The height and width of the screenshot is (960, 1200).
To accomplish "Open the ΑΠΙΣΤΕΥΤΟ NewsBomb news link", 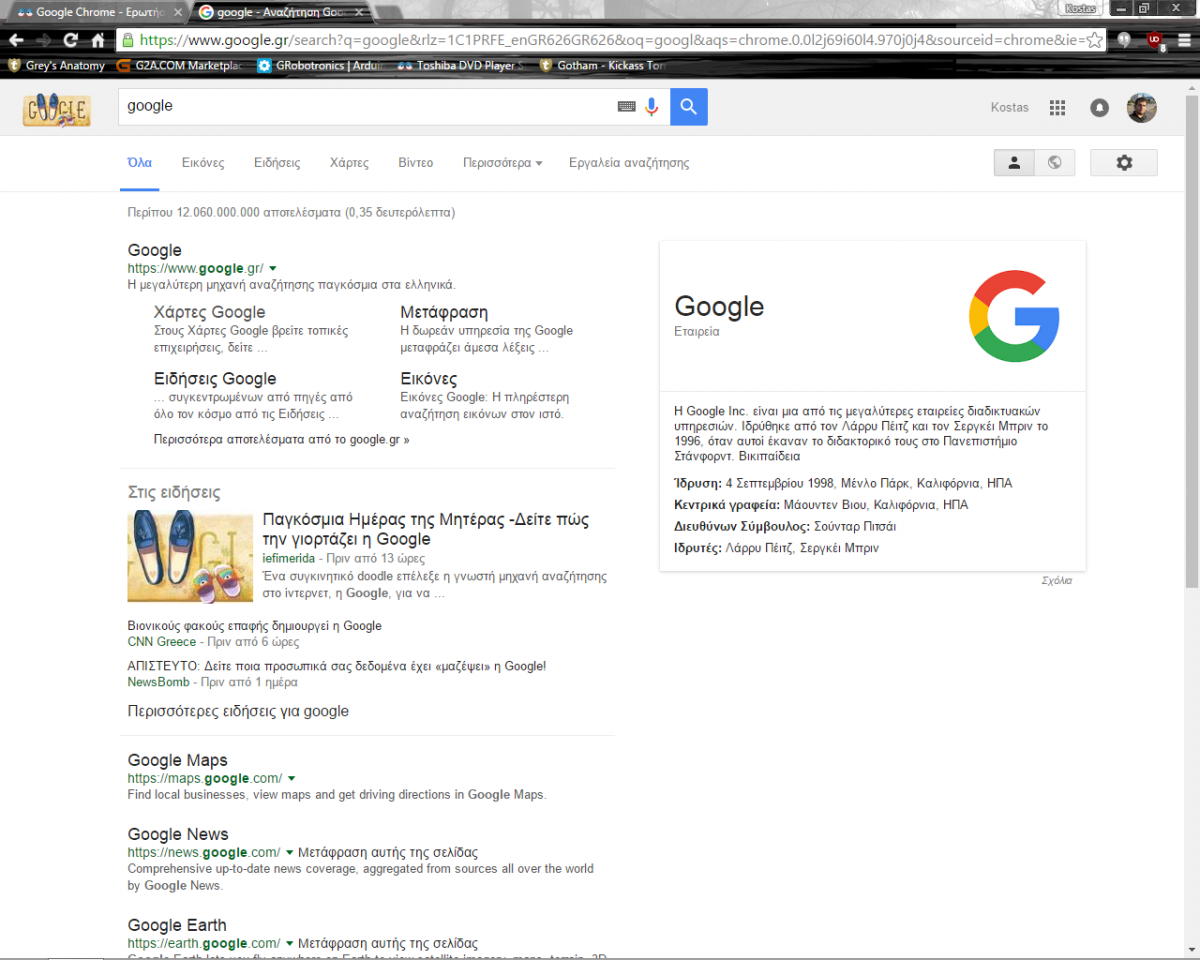I will click(337, 666).
